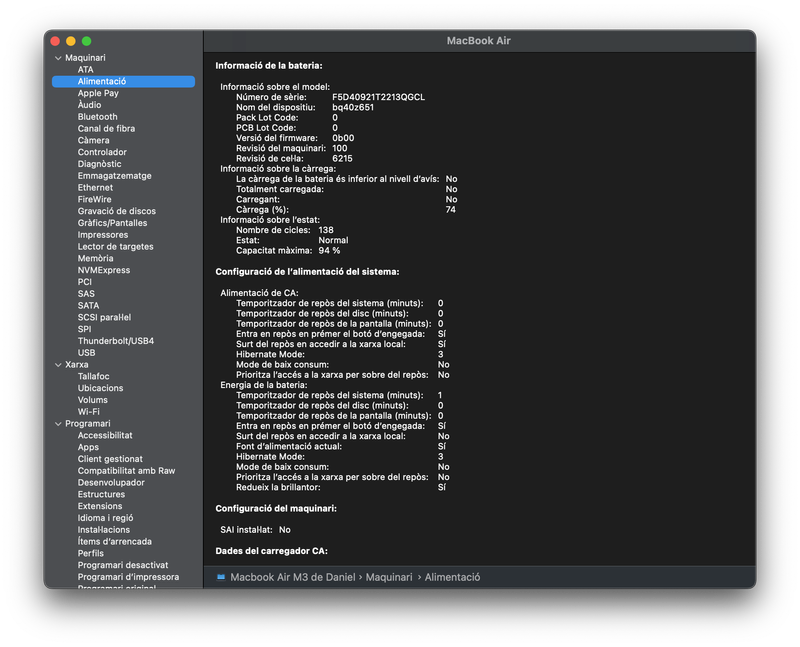The image size is (800, 647).
Task: Open Memòria in sidebar
Action: tap(95, 258)
